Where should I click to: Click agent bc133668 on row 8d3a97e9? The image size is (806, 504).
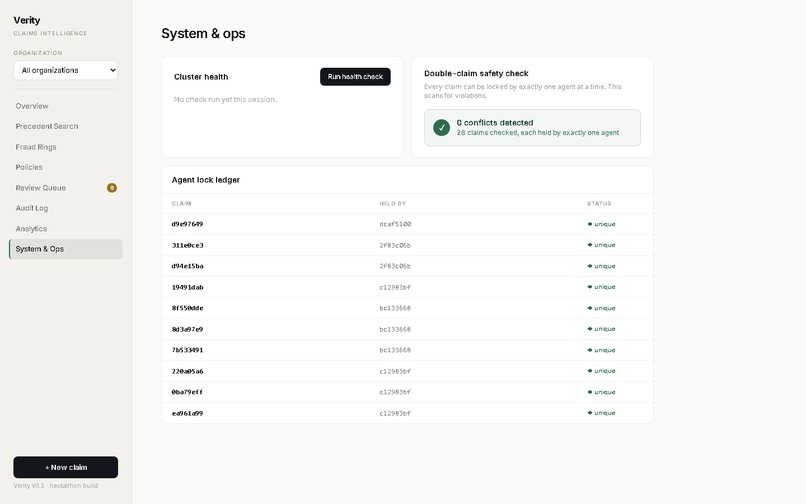pyautogui.click(x=395, y=329)
